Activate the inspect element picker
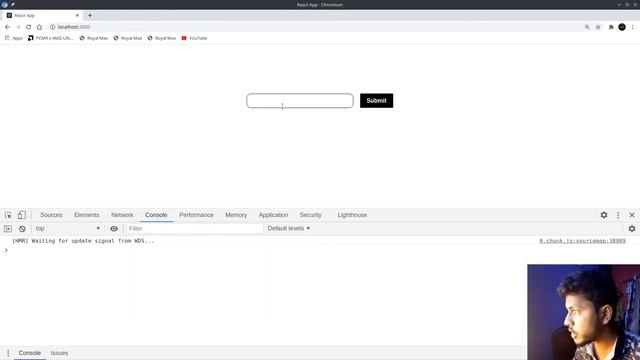This screenshot has width=640, height=360. tap(8, 215)
